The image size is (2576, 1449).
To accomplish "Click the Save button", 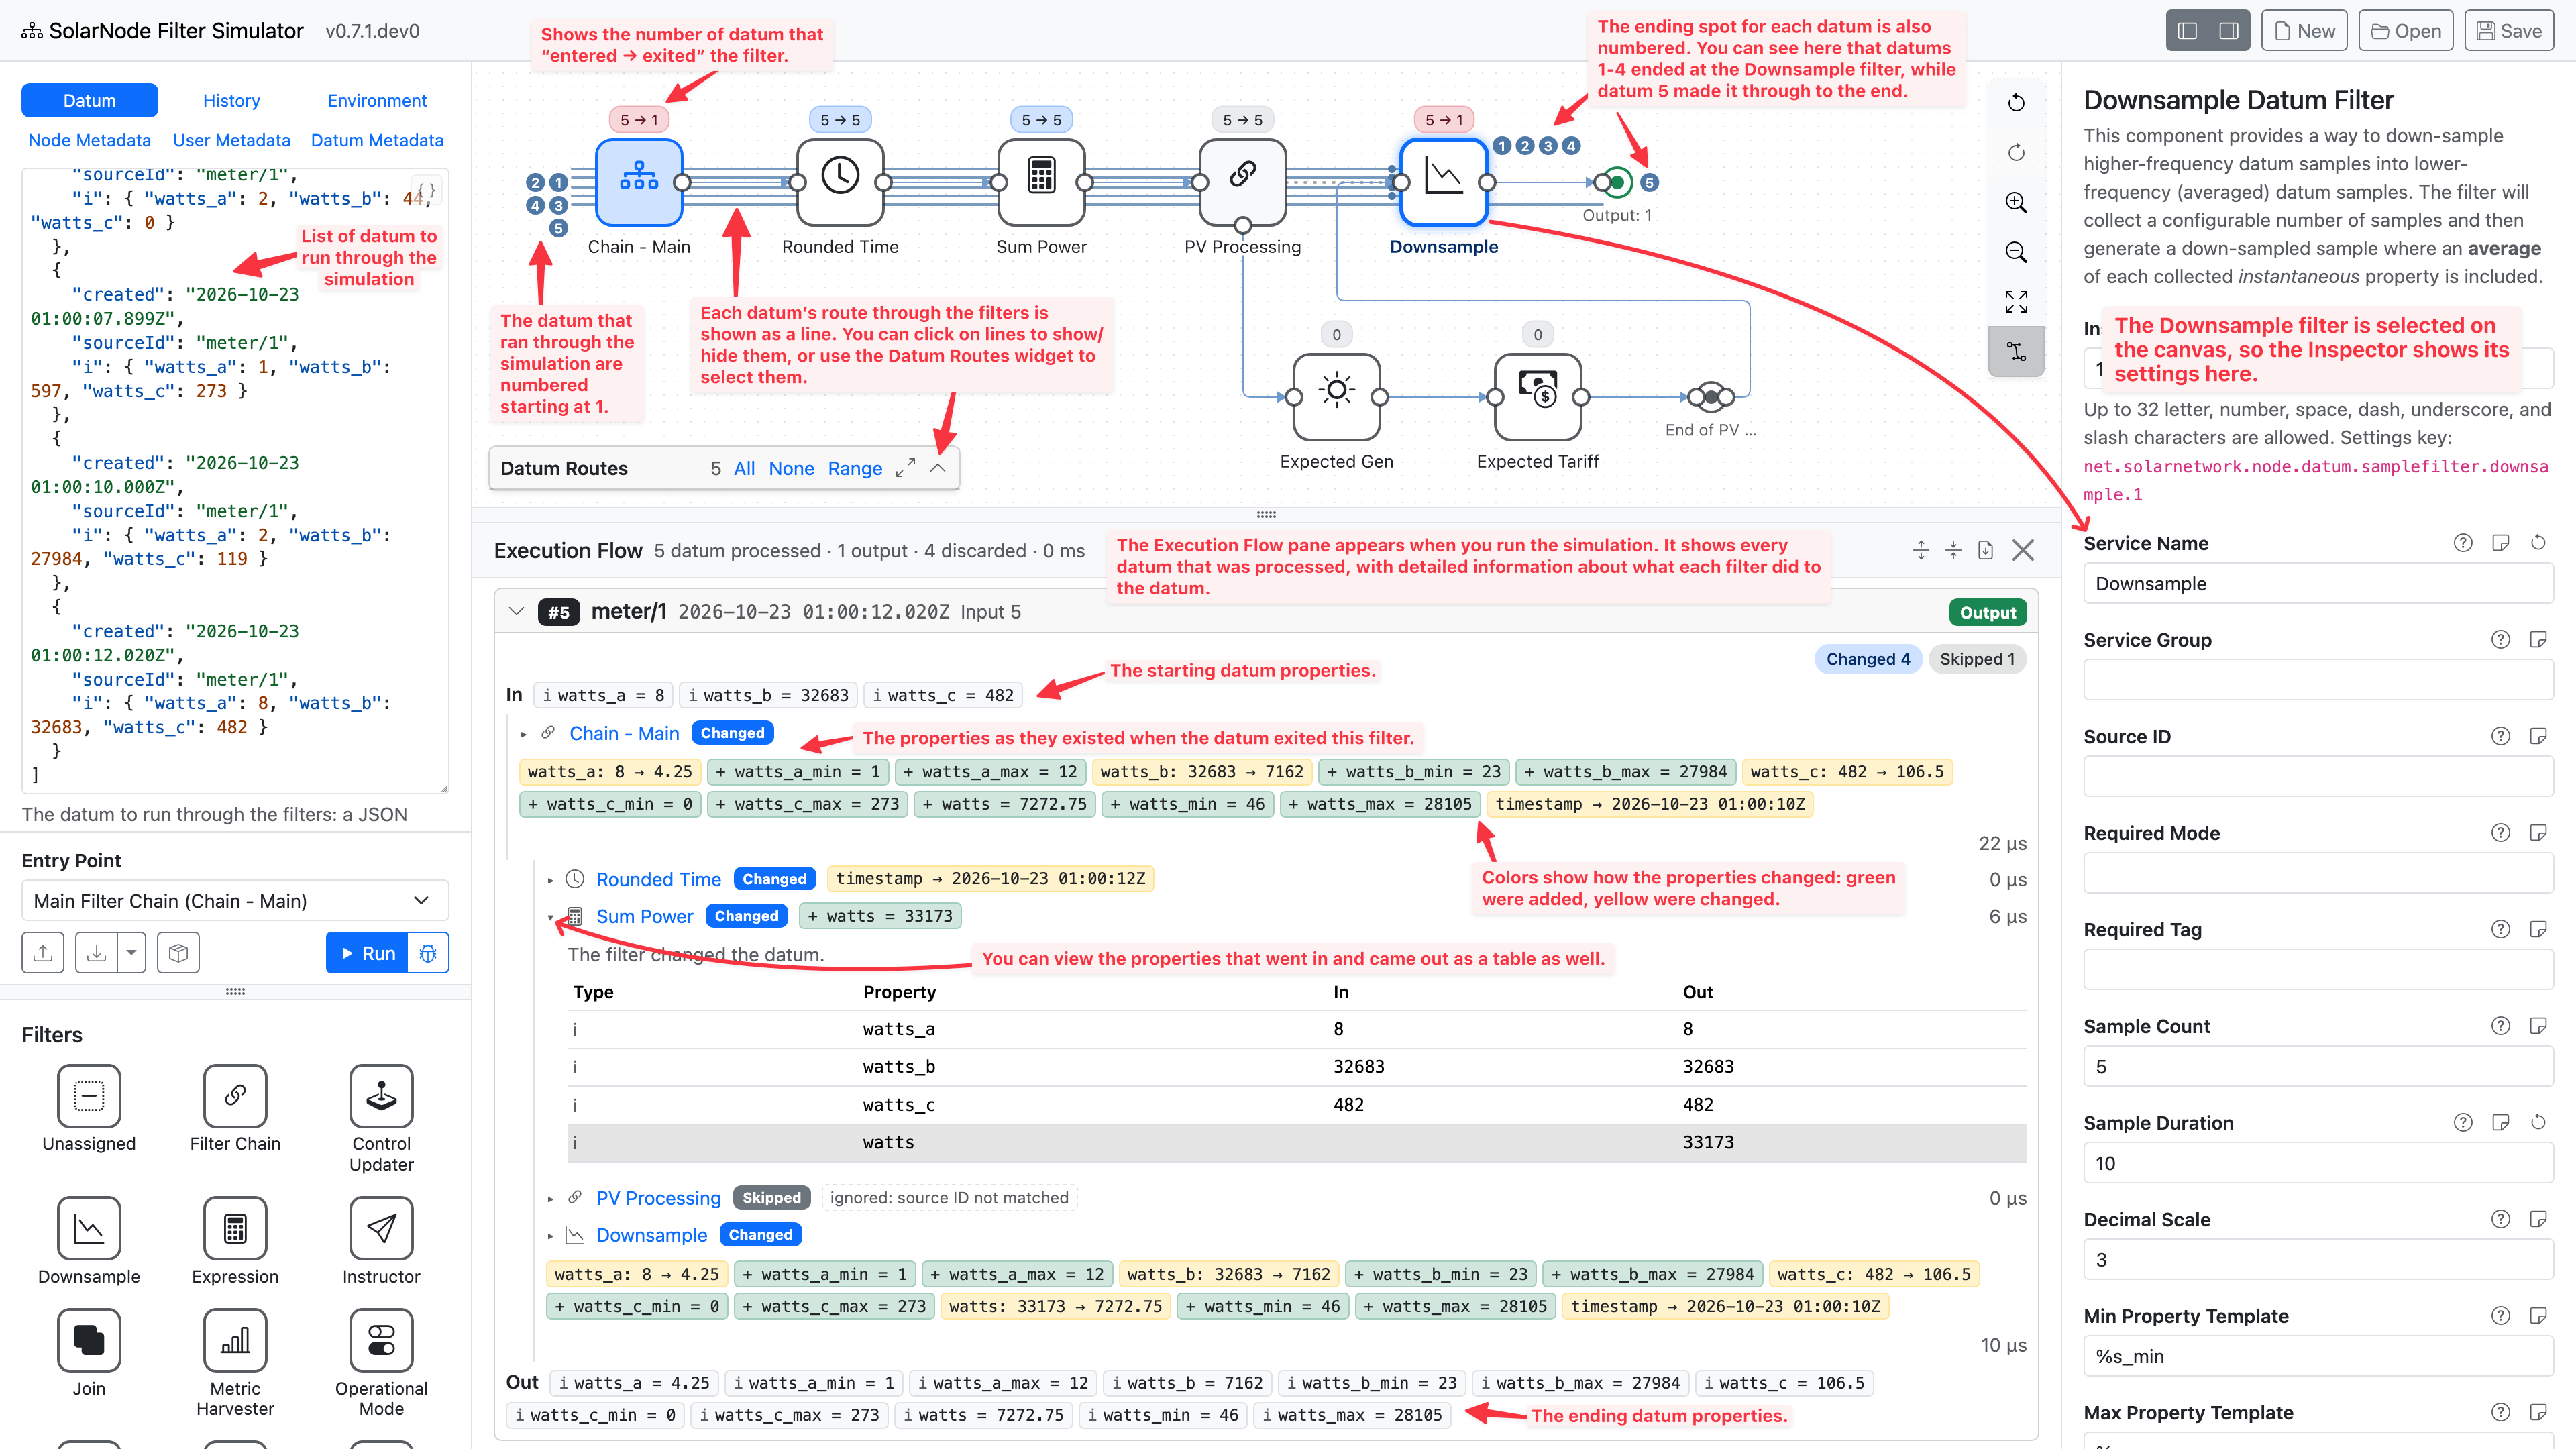I will point(2508,31).
